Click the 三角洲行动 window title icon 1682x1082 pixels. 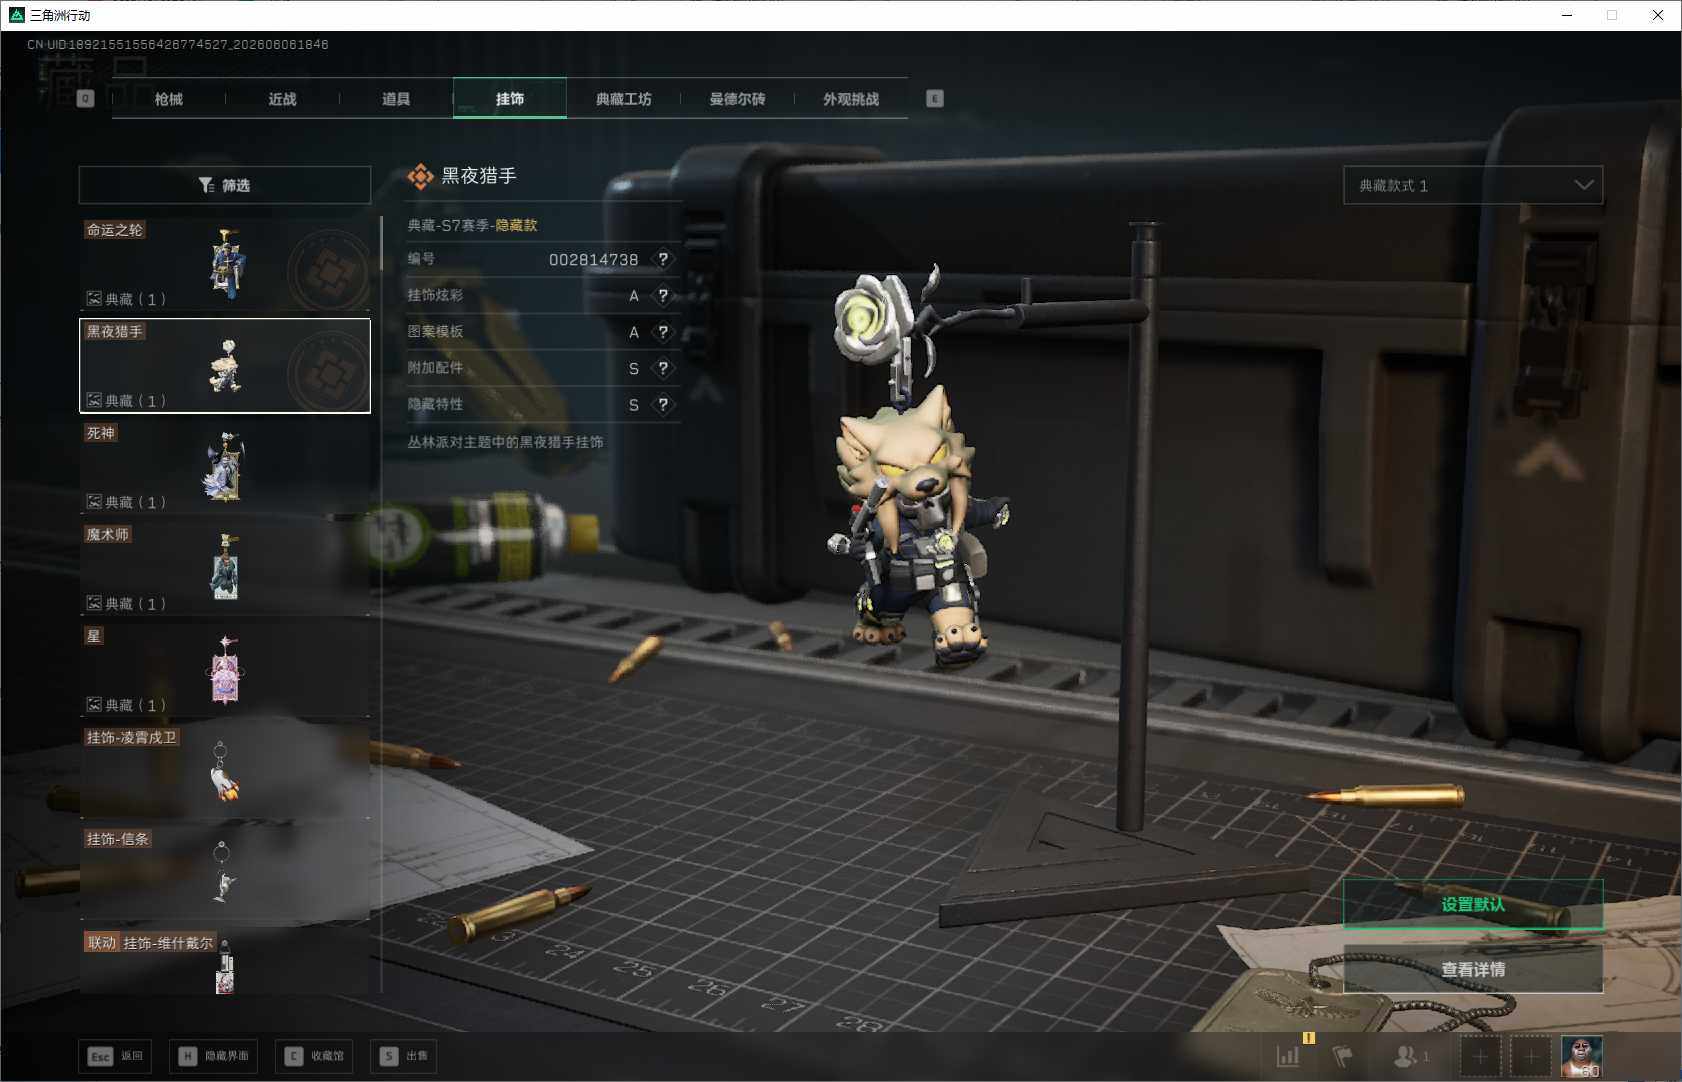click(16, 15)
